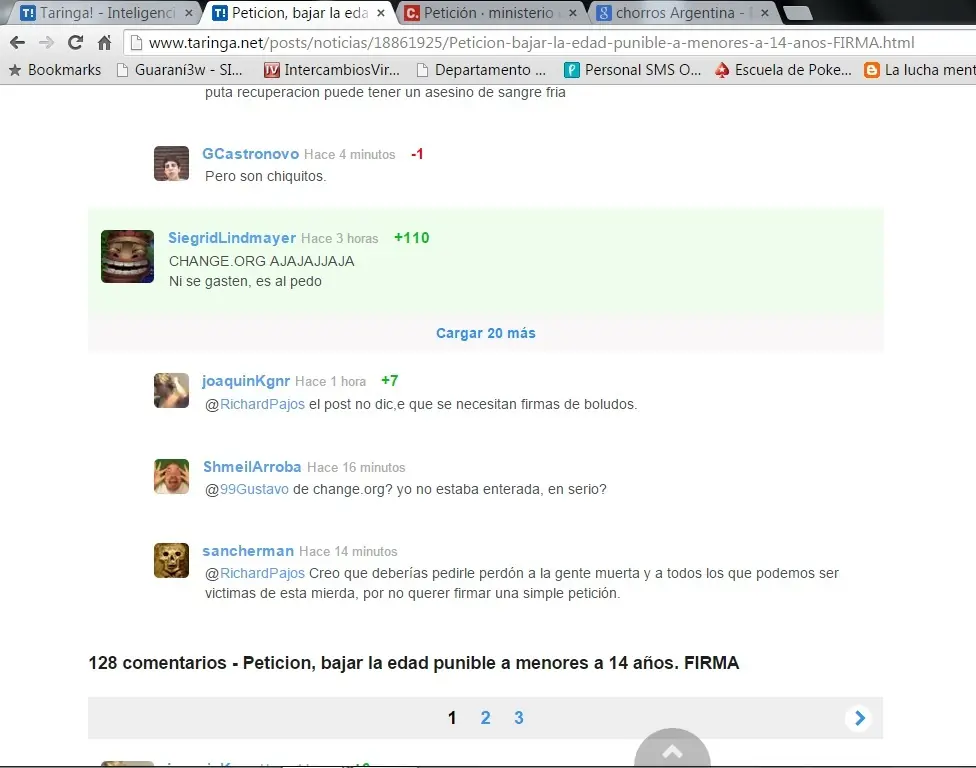Click ShmeilArroba's avatar picture
Screen dimensions: 976x768
coord(171,477)
